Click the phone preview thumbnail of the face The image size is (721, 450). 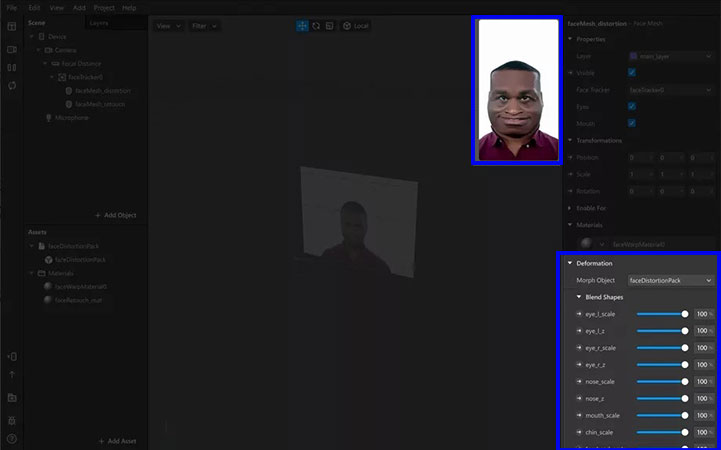[x=518, y=90]
